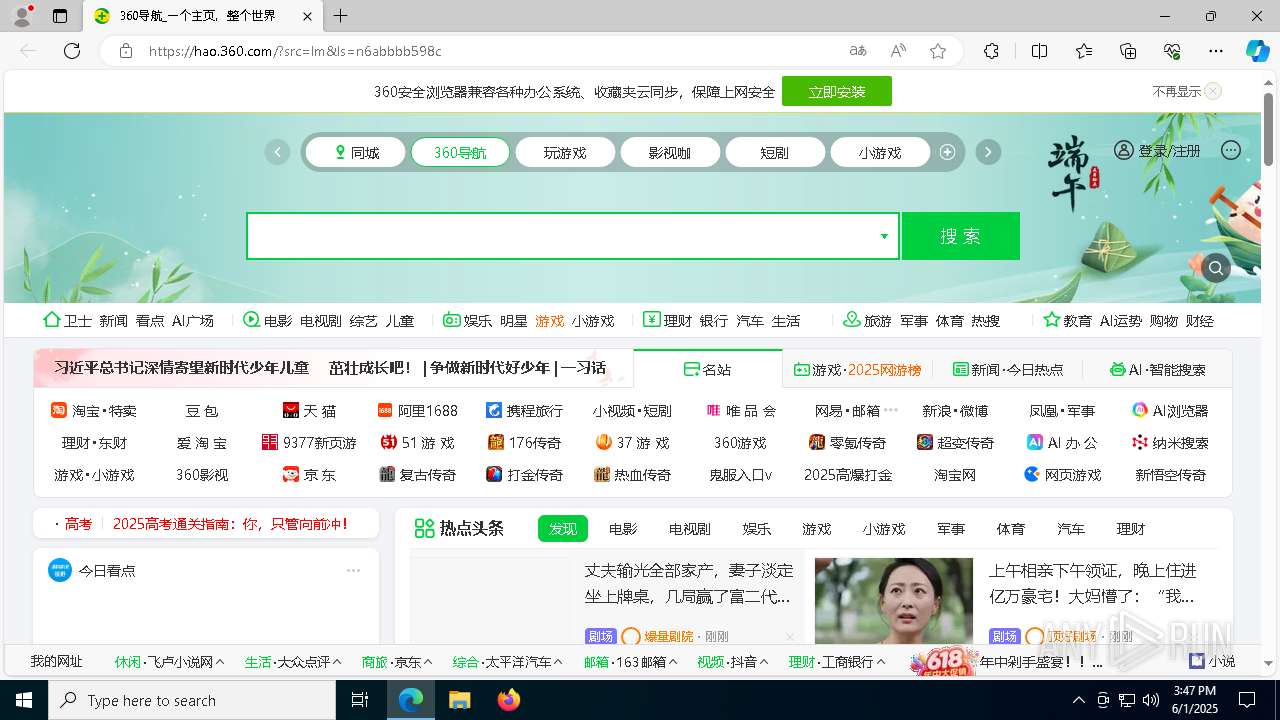
Task: Click the main search input field
Action: pyautogui.click(x=560, y=236)
